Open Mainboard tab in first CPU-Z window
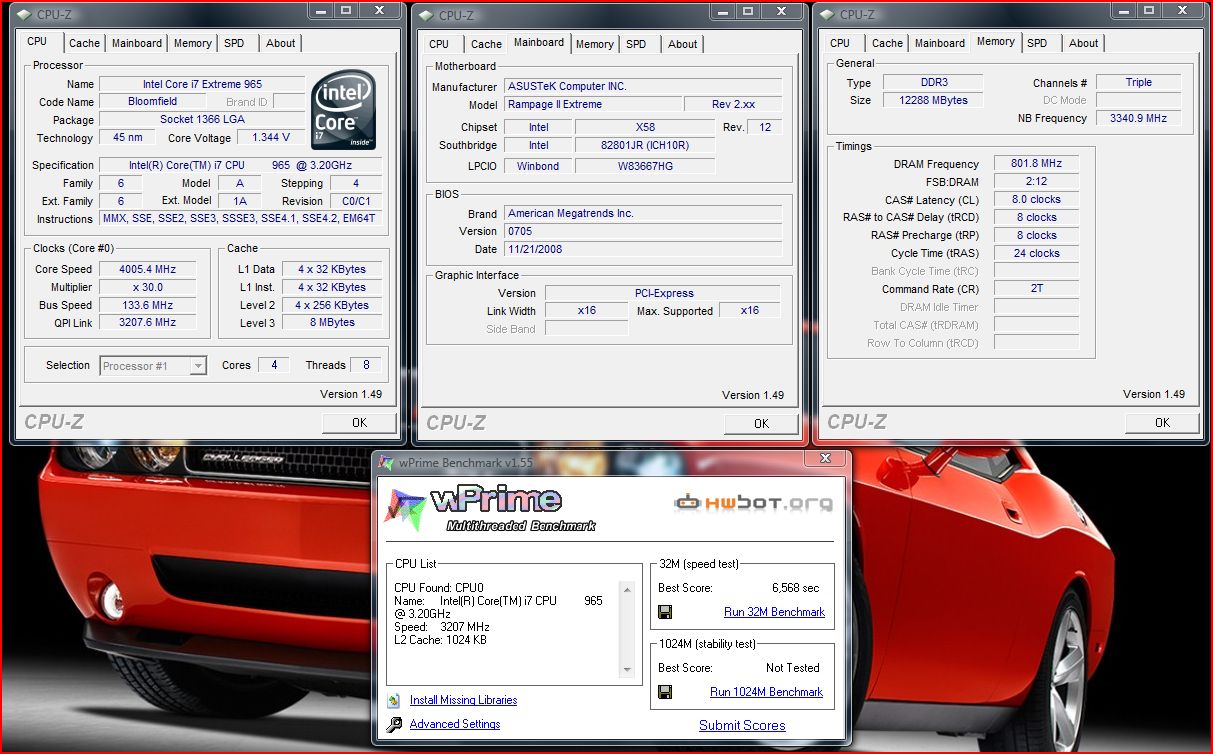Viewport: 1213px width, 754px height. point(137,43)
